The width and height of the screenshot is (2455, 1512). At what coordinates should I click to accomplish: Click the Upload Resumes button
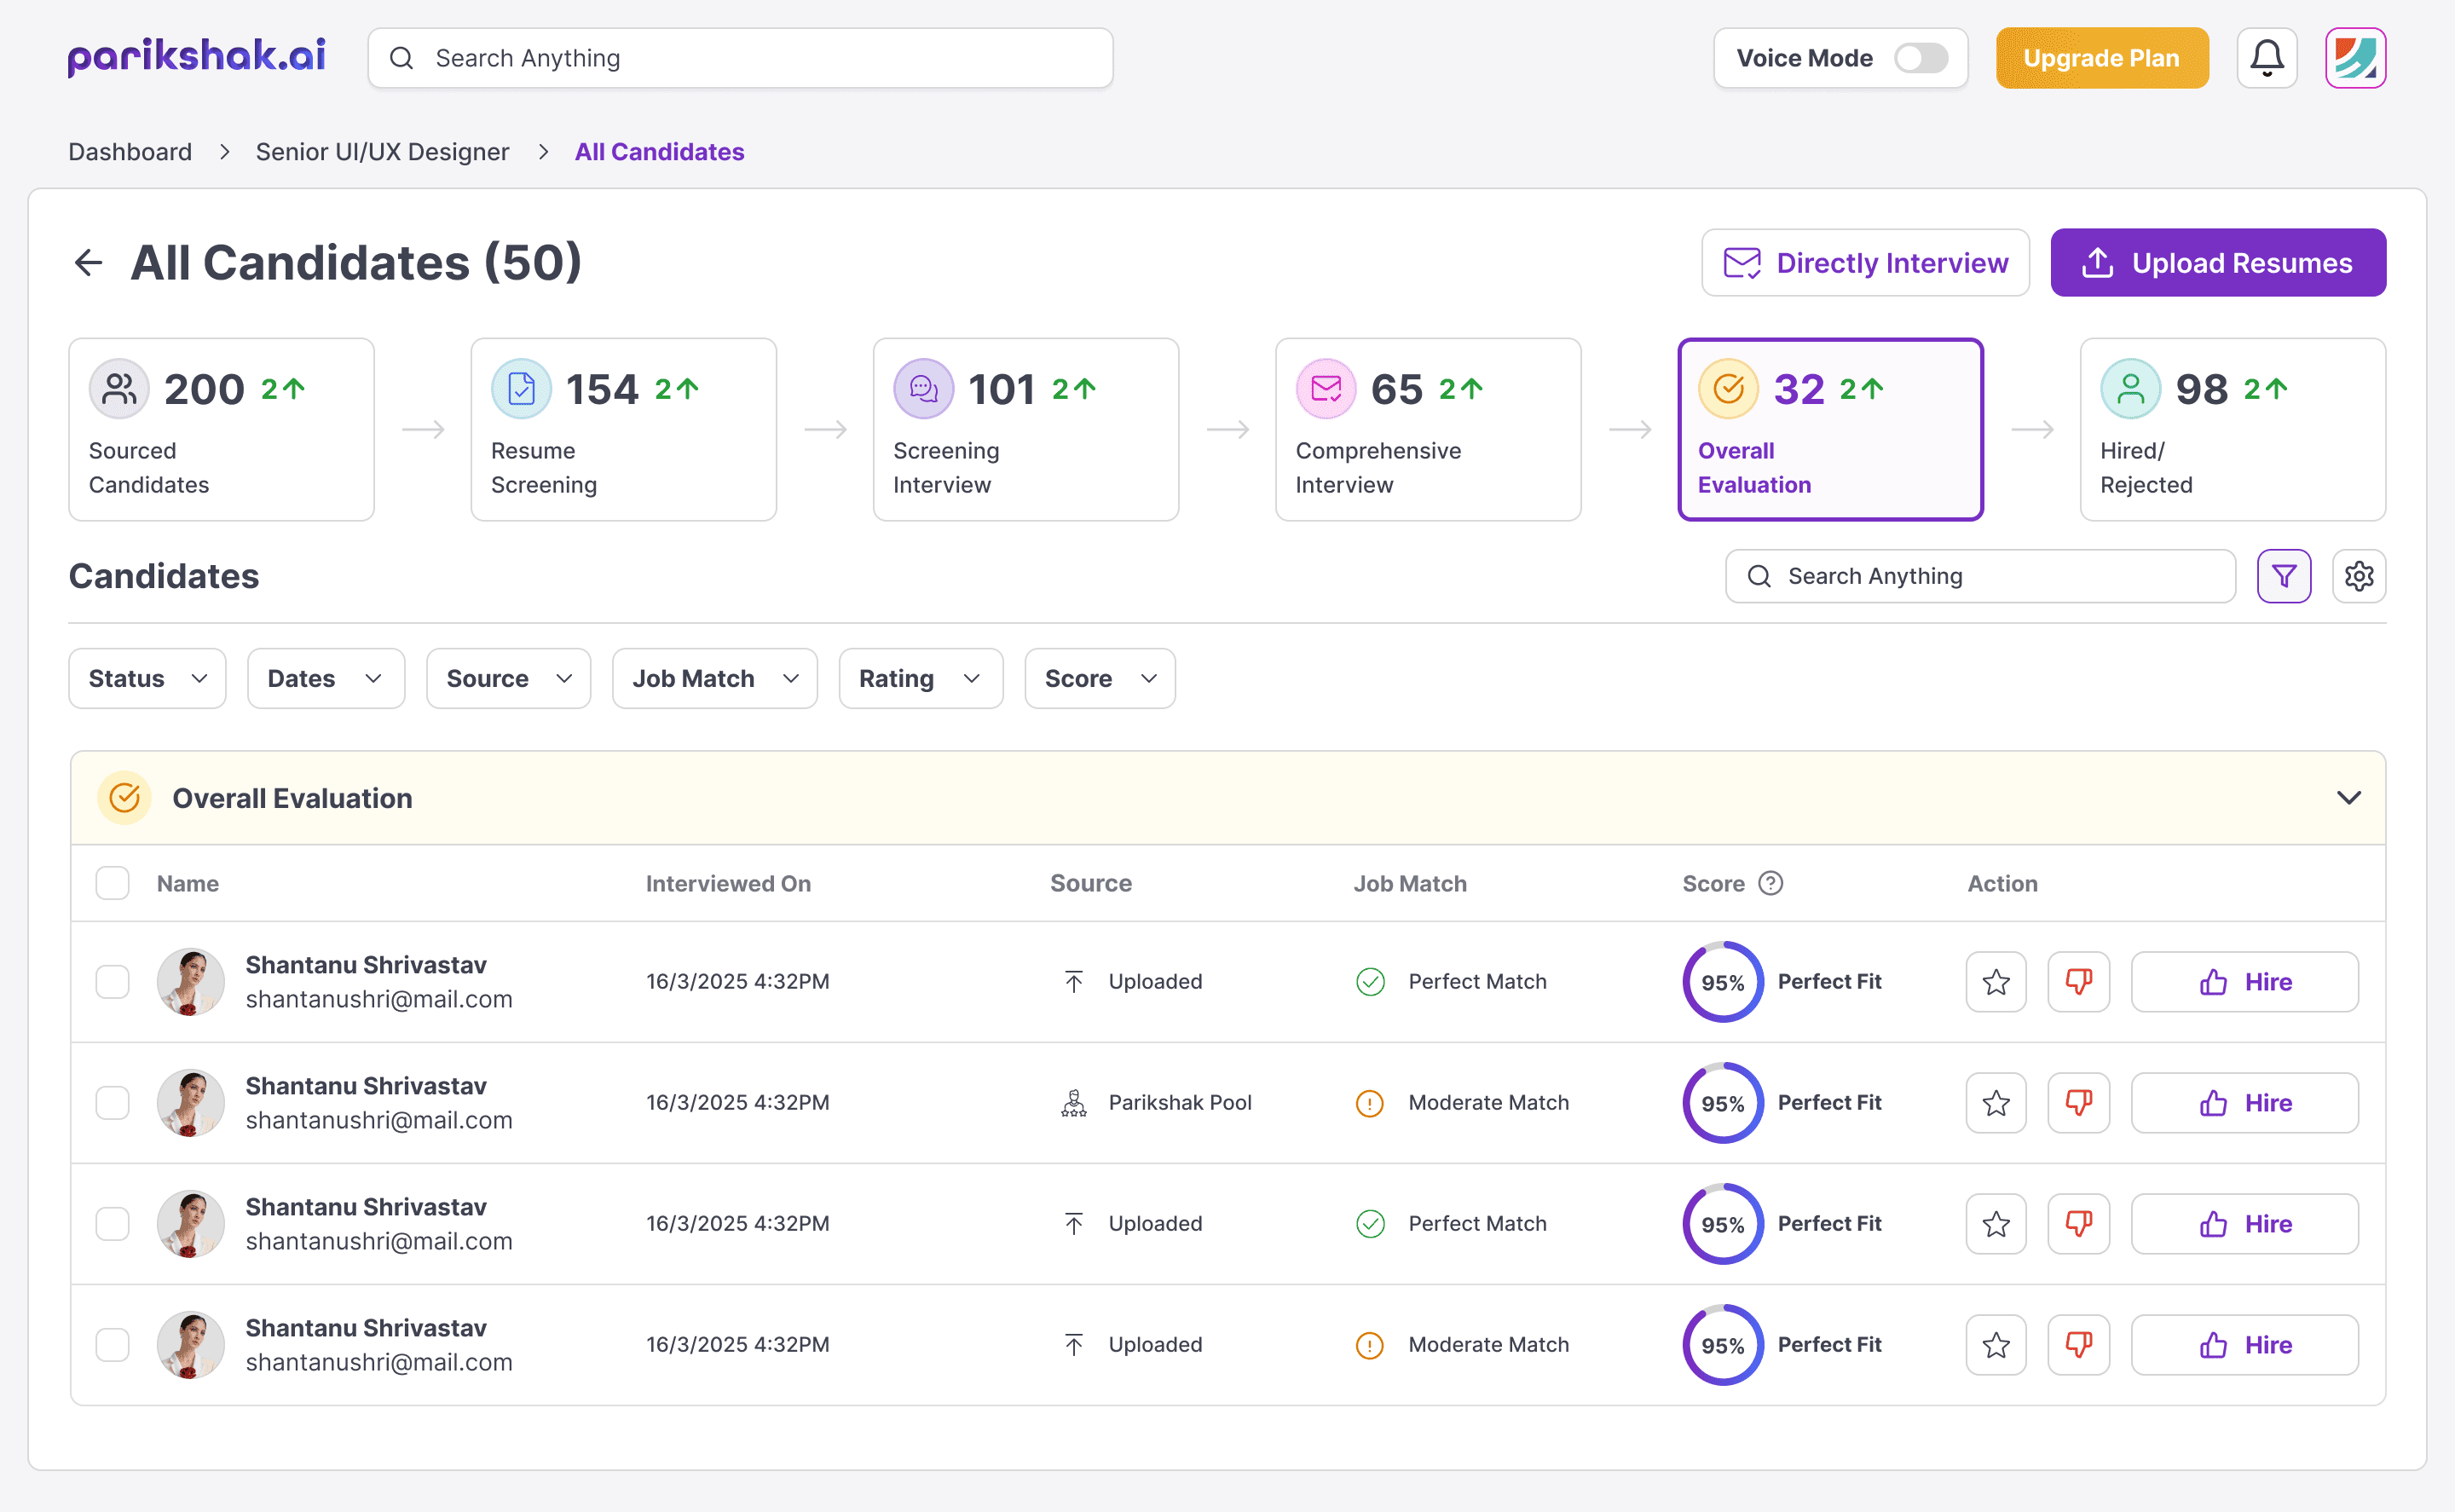click(2217, 263)
